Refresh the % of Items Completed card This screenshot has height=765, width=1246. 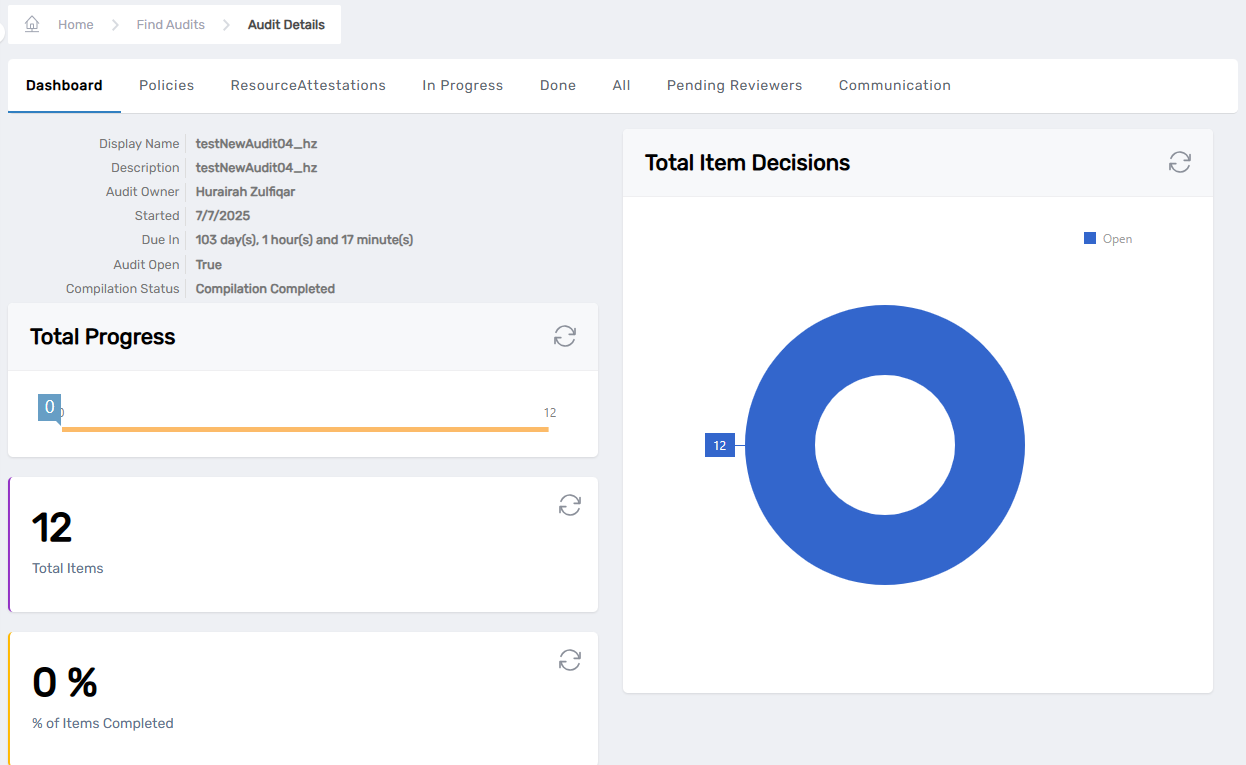tap(570, 660)
